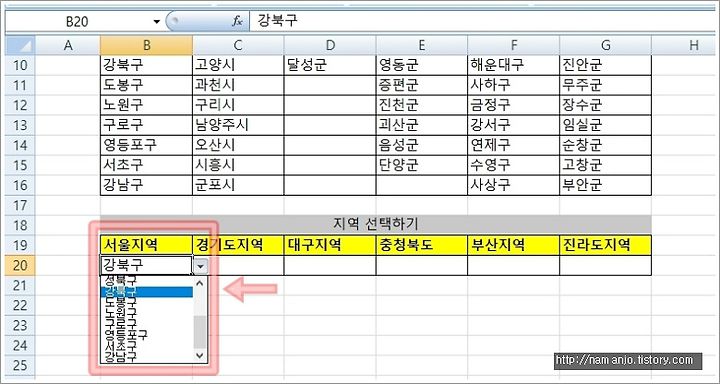Select cell 음성군

pyautogui.click(x=422, y=146)
